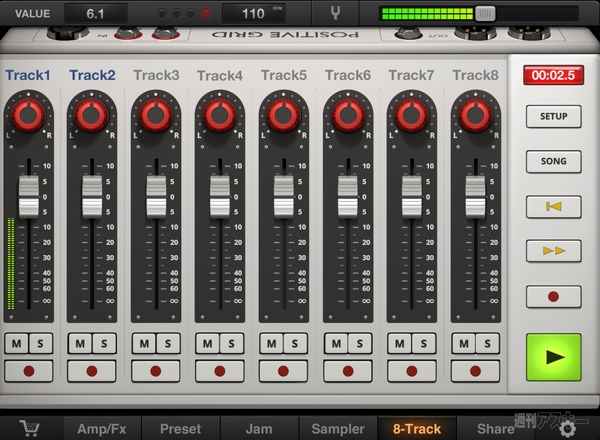Open settings gear icon
This screenshot has height=440, width=600.
click(568, 428)
